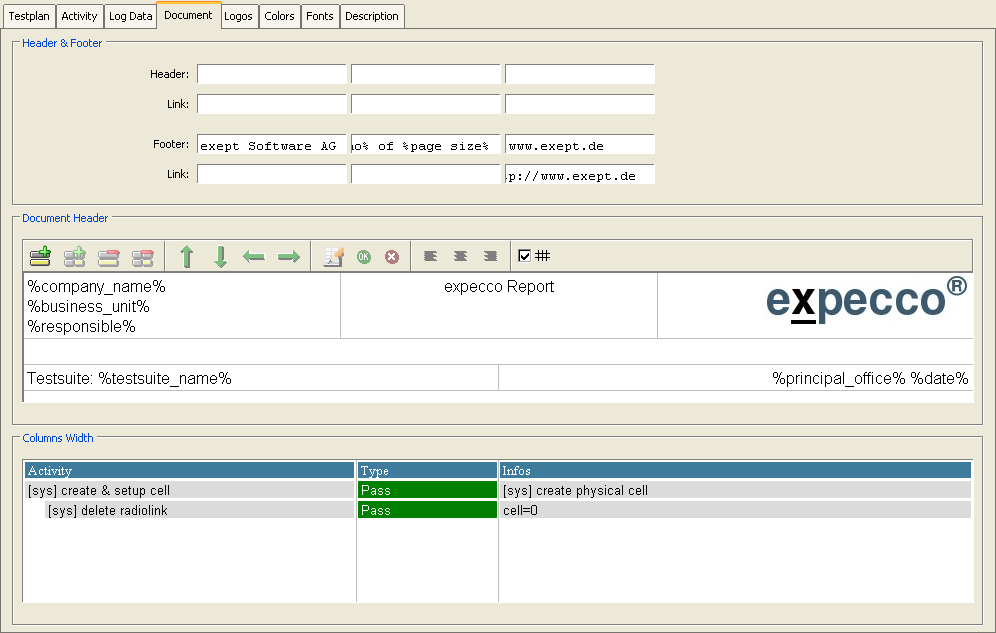Click the delete column icon

(142, 257)
